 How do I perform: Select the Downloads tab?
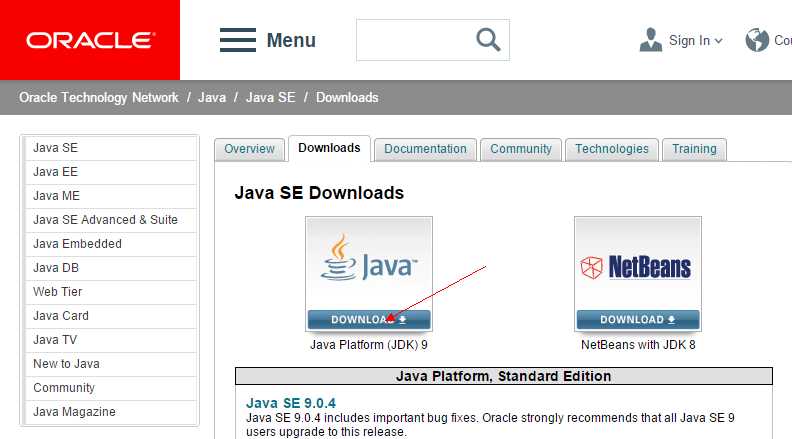pos(329,149)
